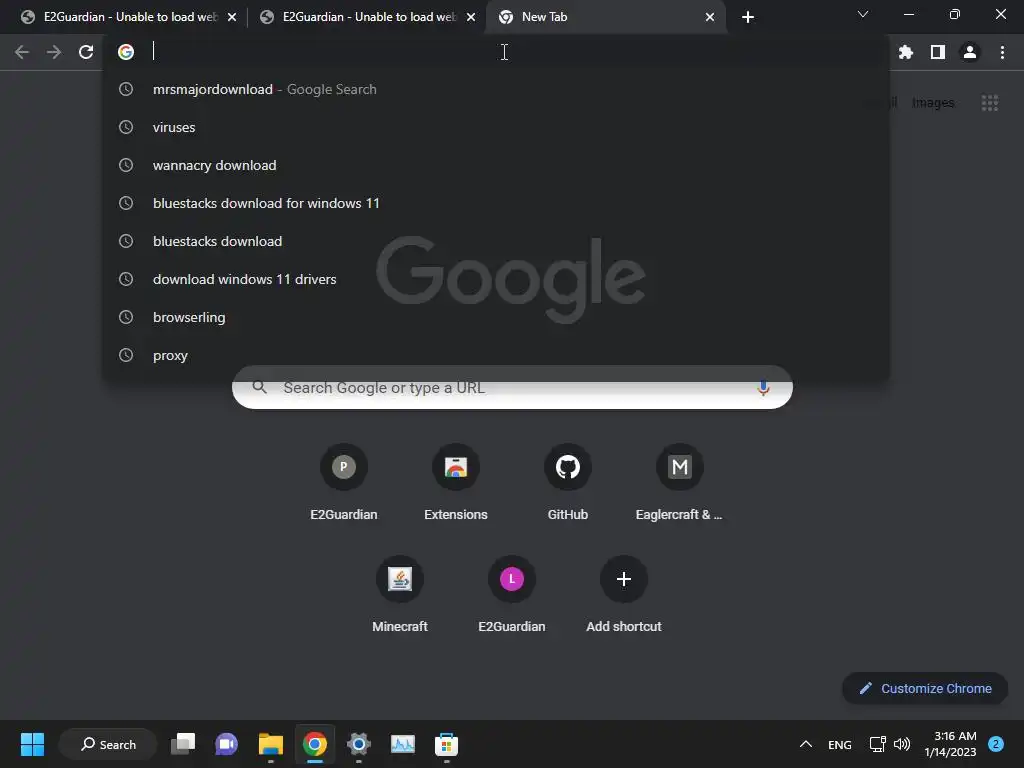Show hidden system tray icons
This screenshot has width=1024, height=768.
806,744
